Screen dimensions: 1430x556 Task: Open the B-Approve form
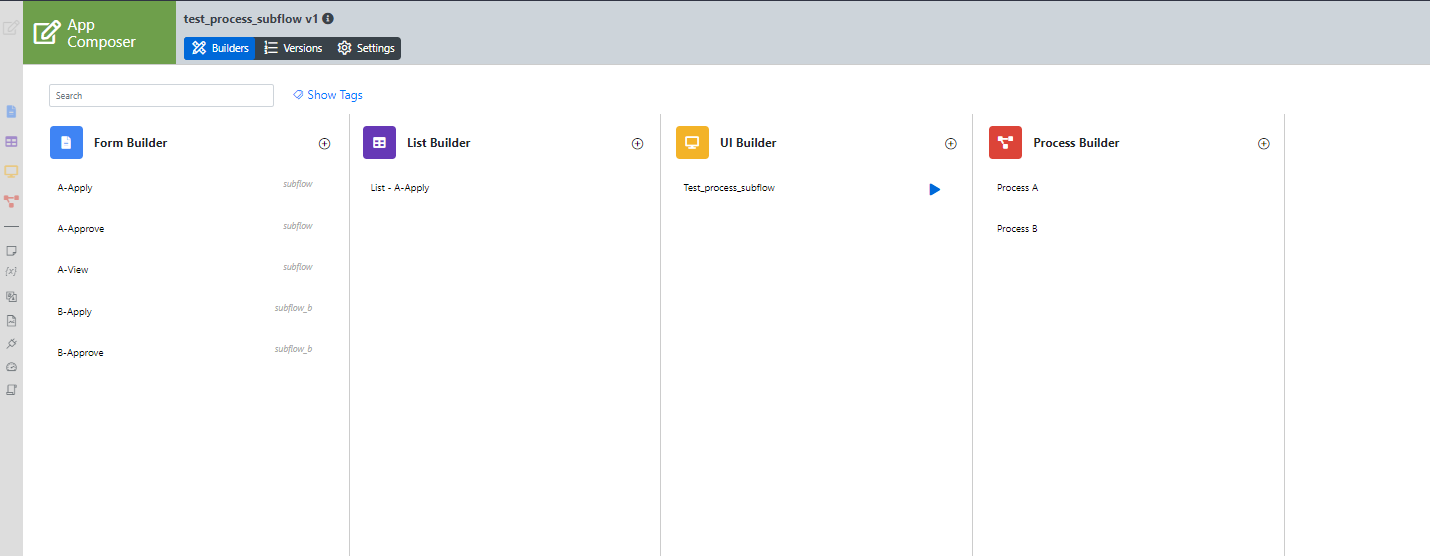tap(80, 353)
